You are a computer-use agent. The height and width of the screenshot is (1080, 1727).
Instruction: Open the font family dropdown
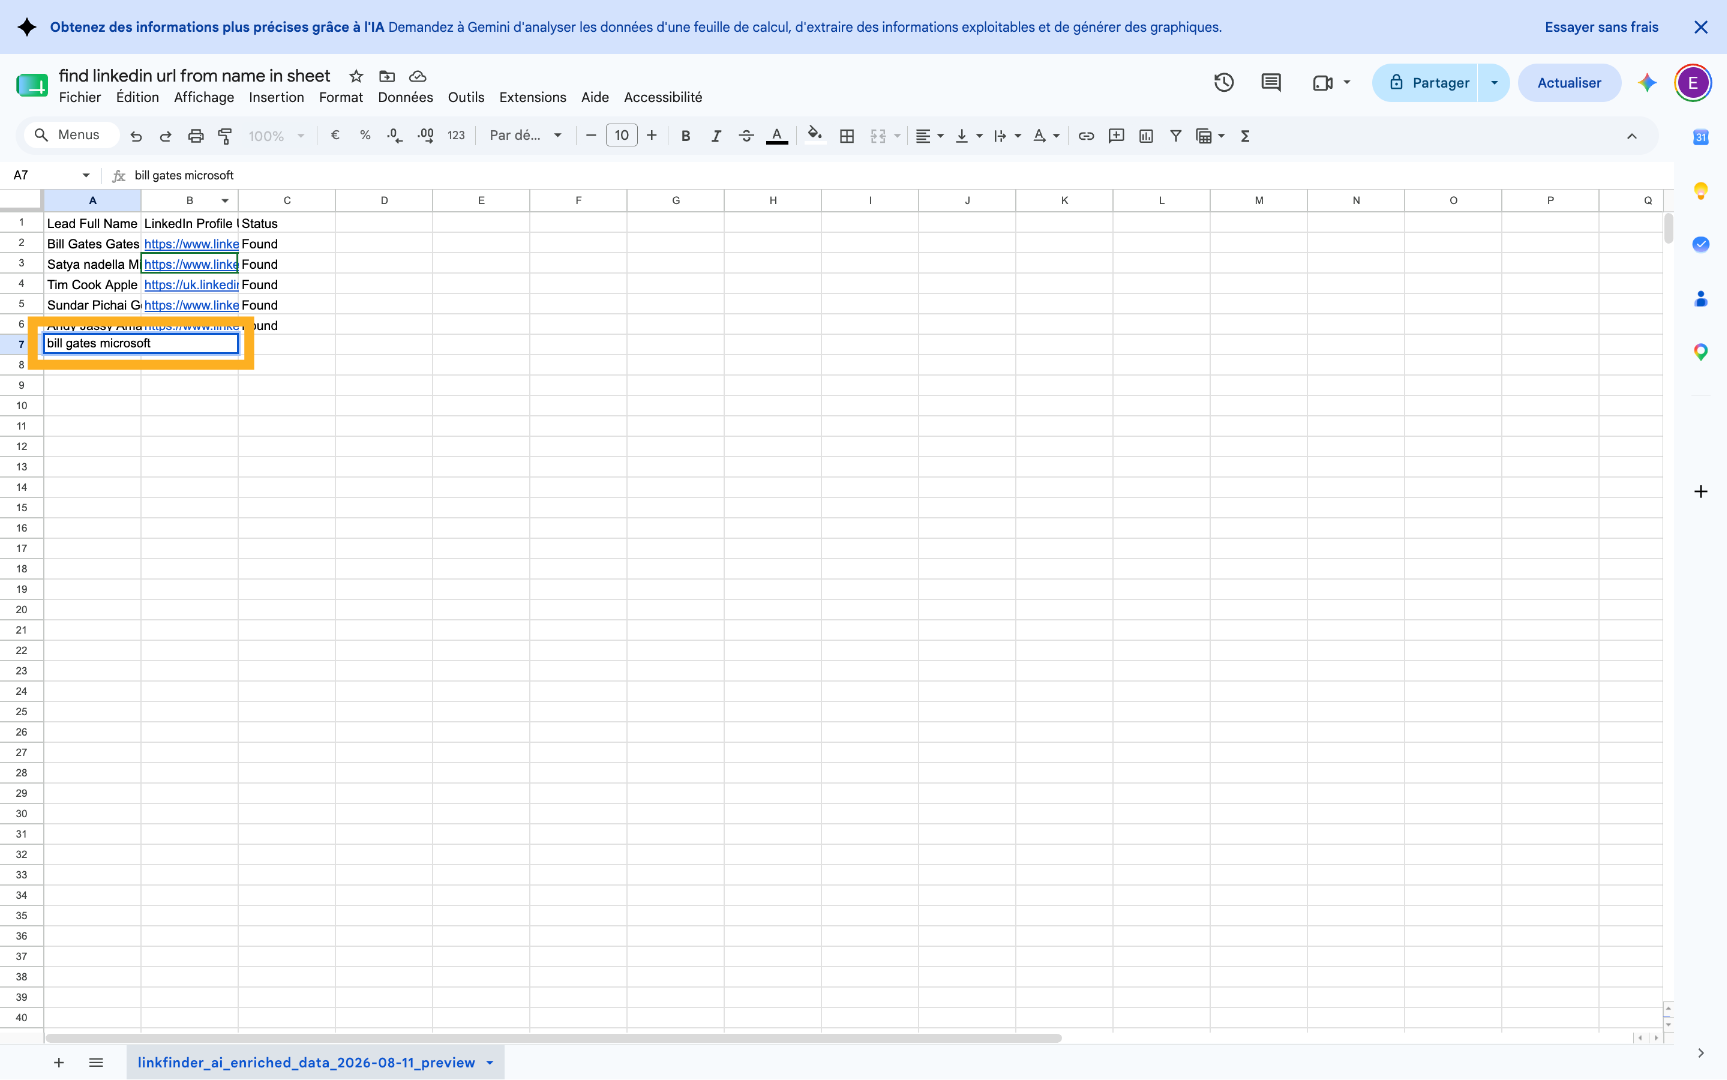(x=525, y=136)
